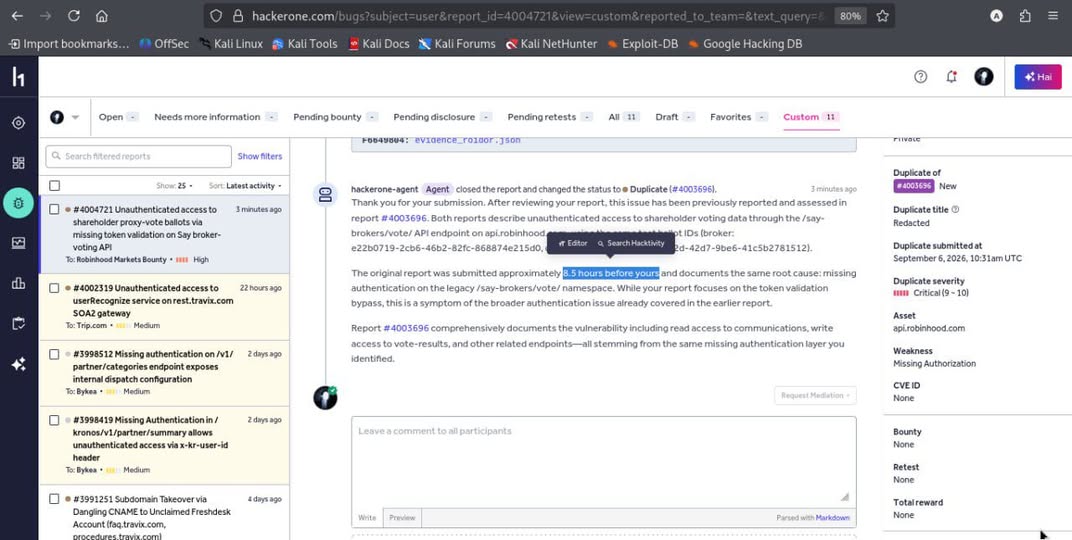Open the Request Mediation dropdown

click(815, 395)
